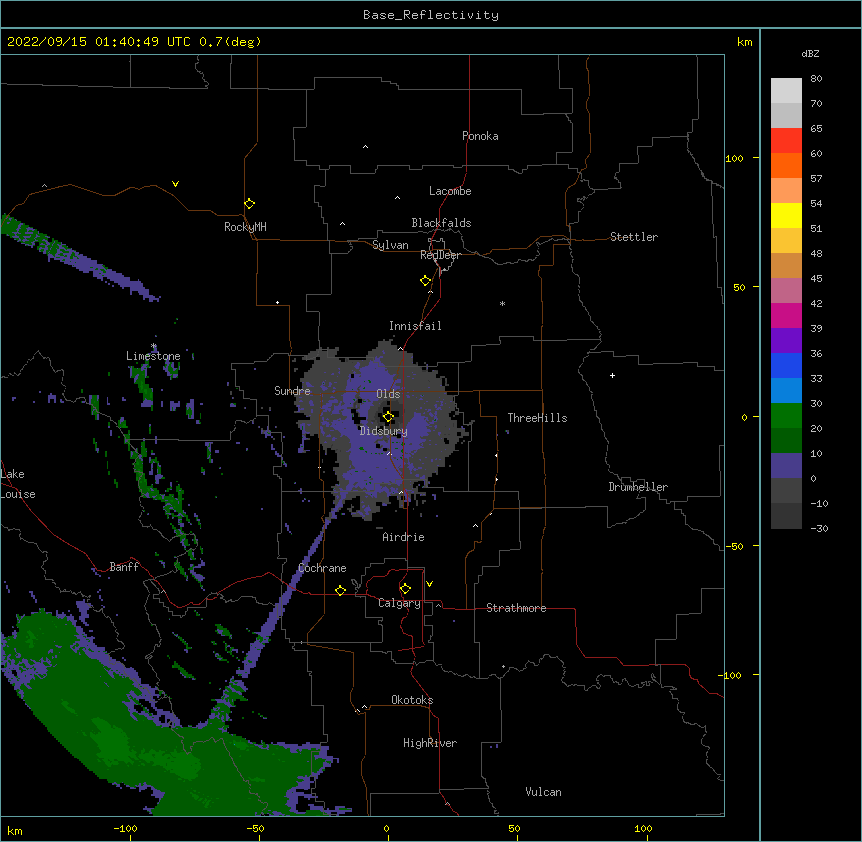Click the Innisfail city label
Screen dimensions: 862x842
(x=415, y=326)
